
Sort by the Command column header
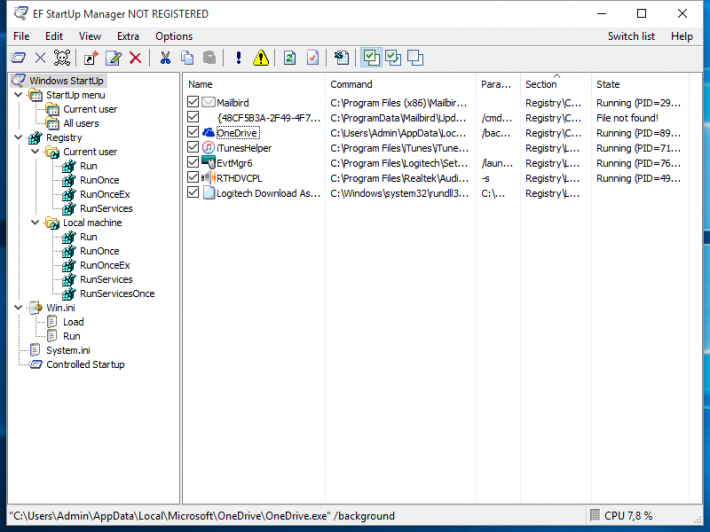[401, 84]
